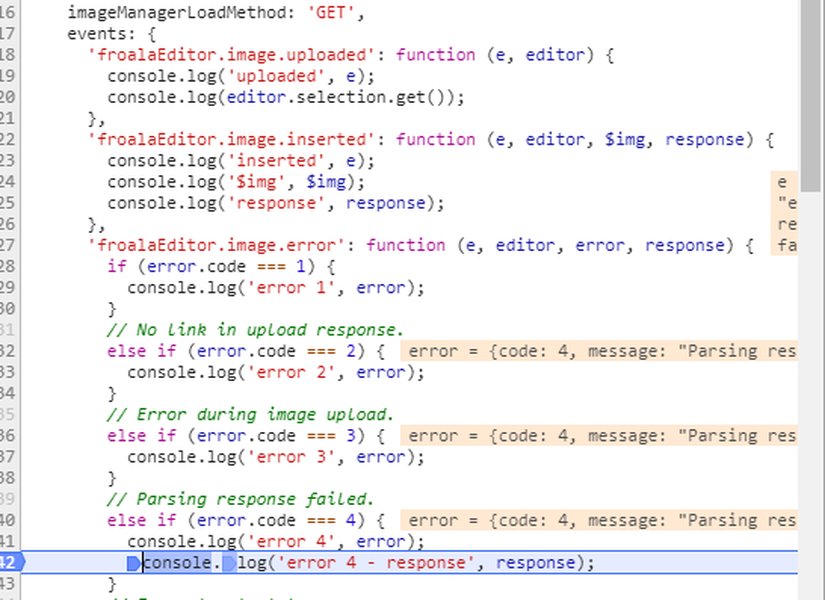
Task: Click the comment 'Error during image upload.'
Action: pos(250,415)
